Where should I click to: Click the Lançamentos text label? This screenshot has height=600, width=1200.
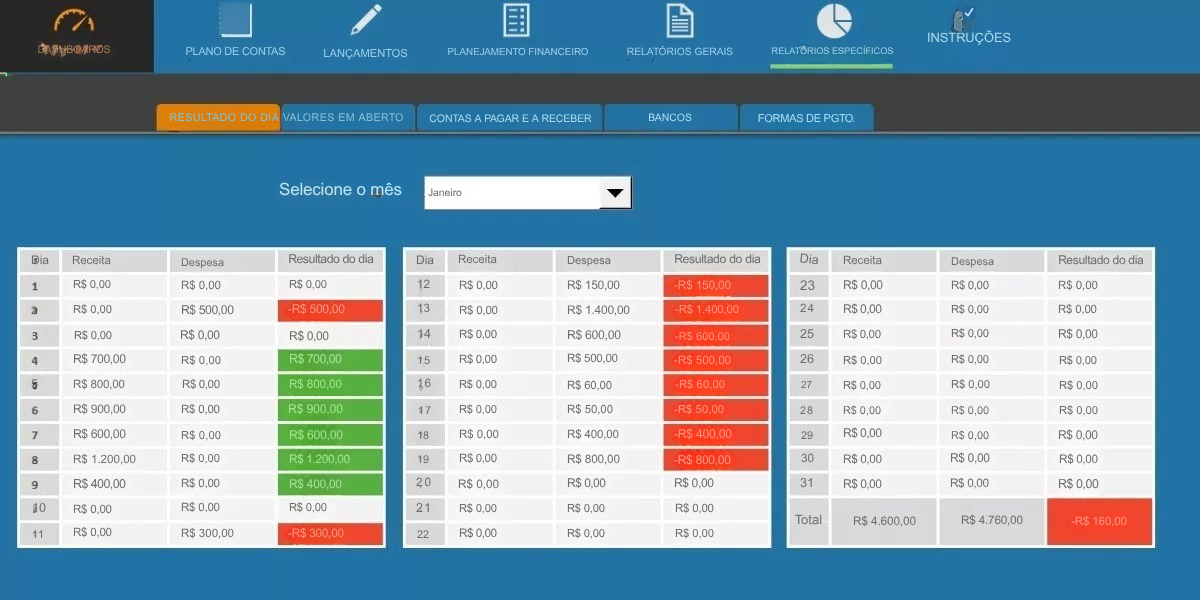pyautogui.click(x=366, y=53)
